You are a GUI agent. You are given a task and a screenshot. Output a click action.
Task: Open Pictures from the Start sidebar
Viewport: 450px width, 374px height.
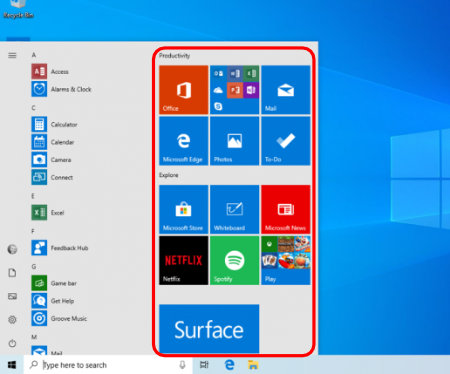tap(12, 296)
